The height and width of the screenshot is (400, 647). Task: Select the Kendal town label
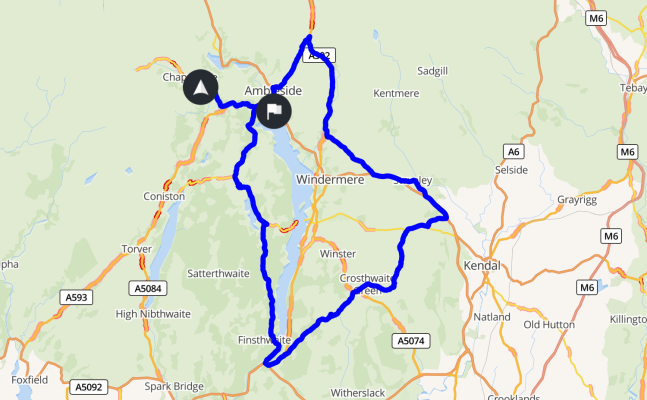coord(482,265)
